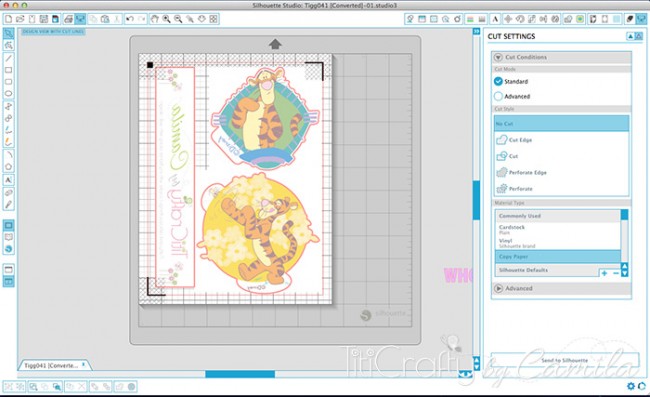Select the rounded rectangle tool
Viewport: 650px width, 397px height.
8,82
